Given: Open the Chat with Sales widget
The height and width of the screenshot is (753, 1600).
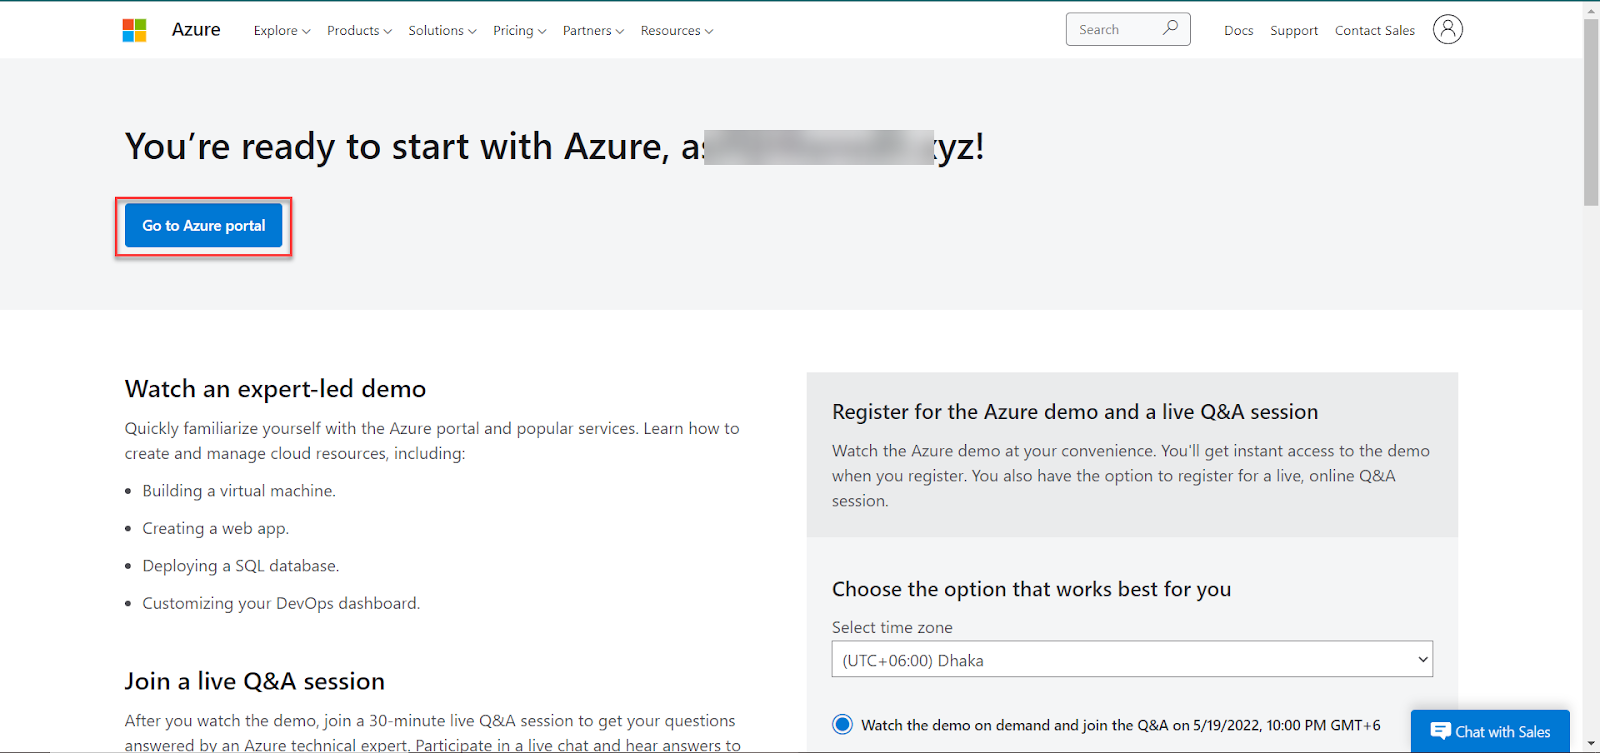Looking at the screenshot, I should [x=1490, y=732].
